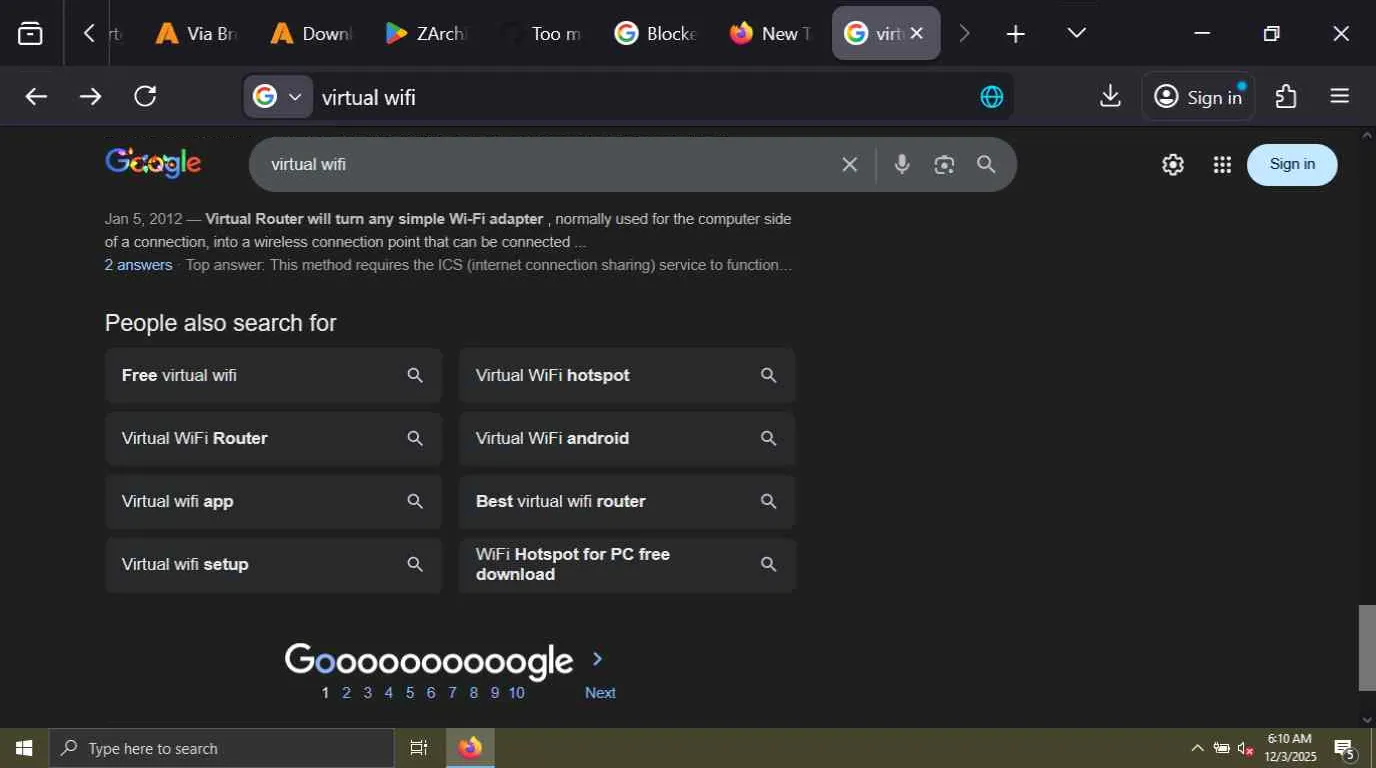Switch to the Too m… tab
Screen dimensions: 1376x768
click(x=541, y=33)
